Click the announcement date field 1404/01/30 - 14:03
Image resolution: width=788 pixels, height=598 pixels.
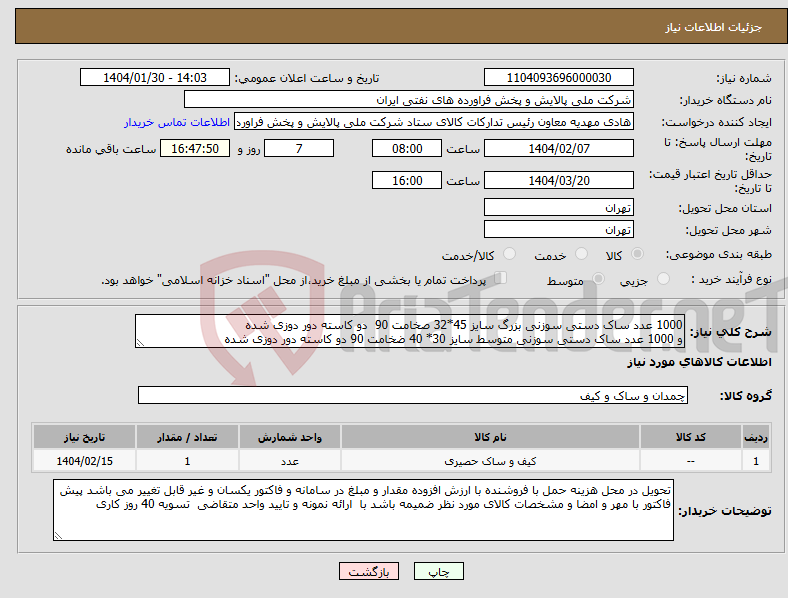click(155, 77)
